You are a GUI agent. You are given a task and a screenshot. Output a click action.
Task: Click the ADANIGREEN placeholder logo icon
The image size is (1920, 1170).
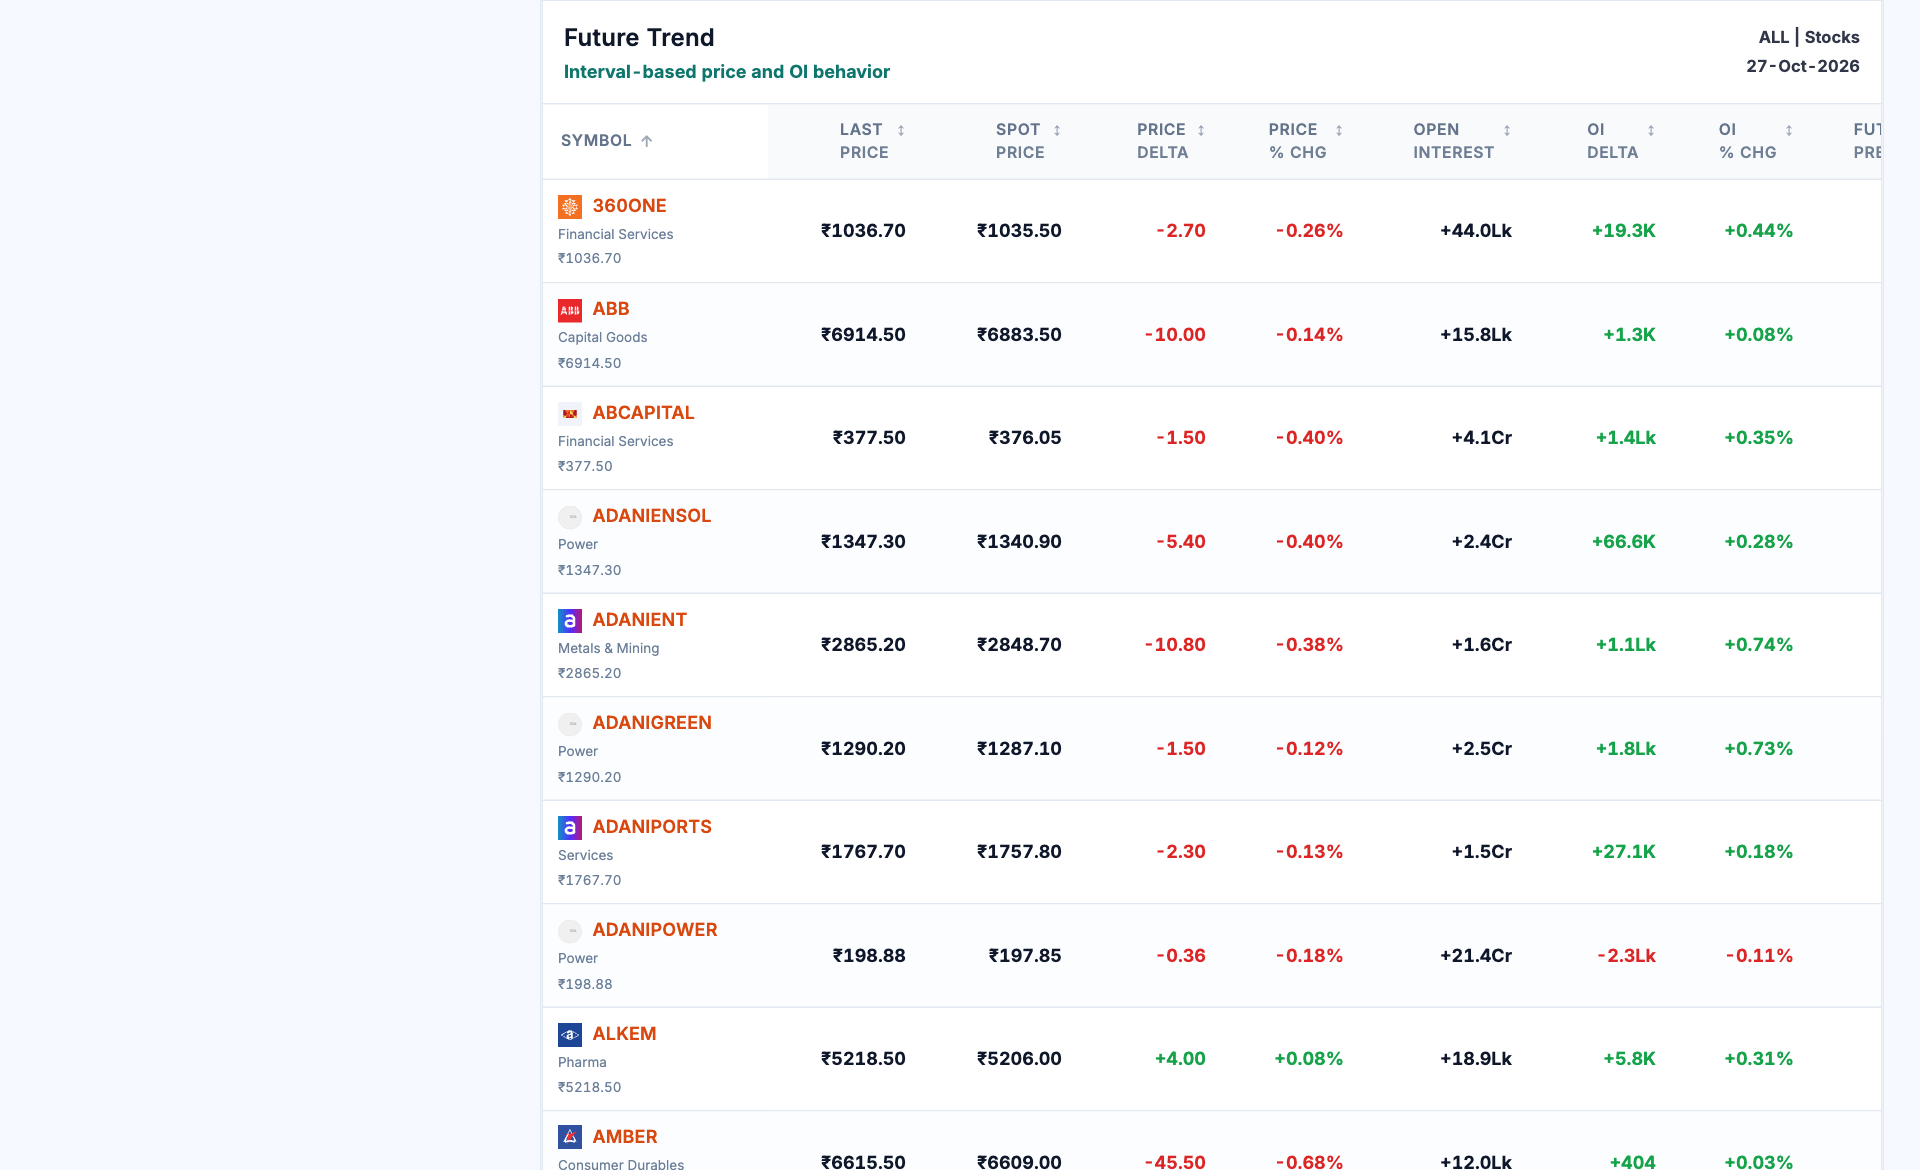pyautogui.click(x=570, y=724)
